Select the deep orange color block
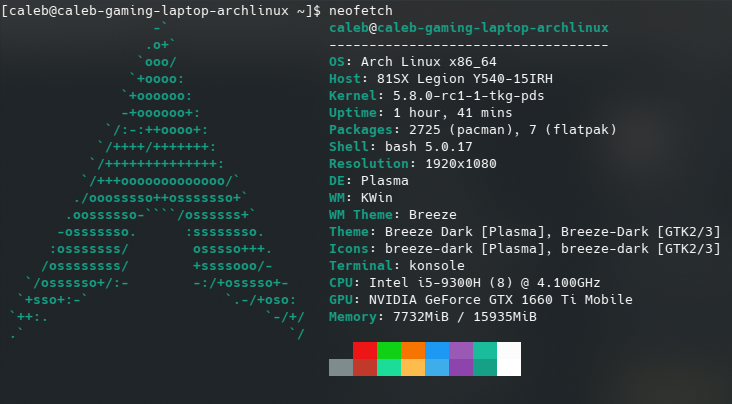Image resolution: width=732 pixels, height=404 pixels. pyautogui.click(x=413, y=350)
